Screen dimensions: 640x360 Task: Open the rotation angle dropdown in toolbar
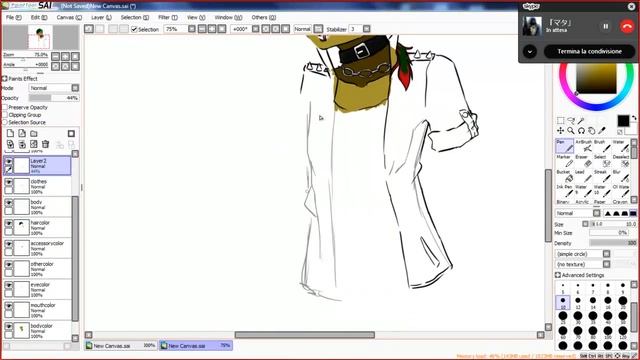256,29
